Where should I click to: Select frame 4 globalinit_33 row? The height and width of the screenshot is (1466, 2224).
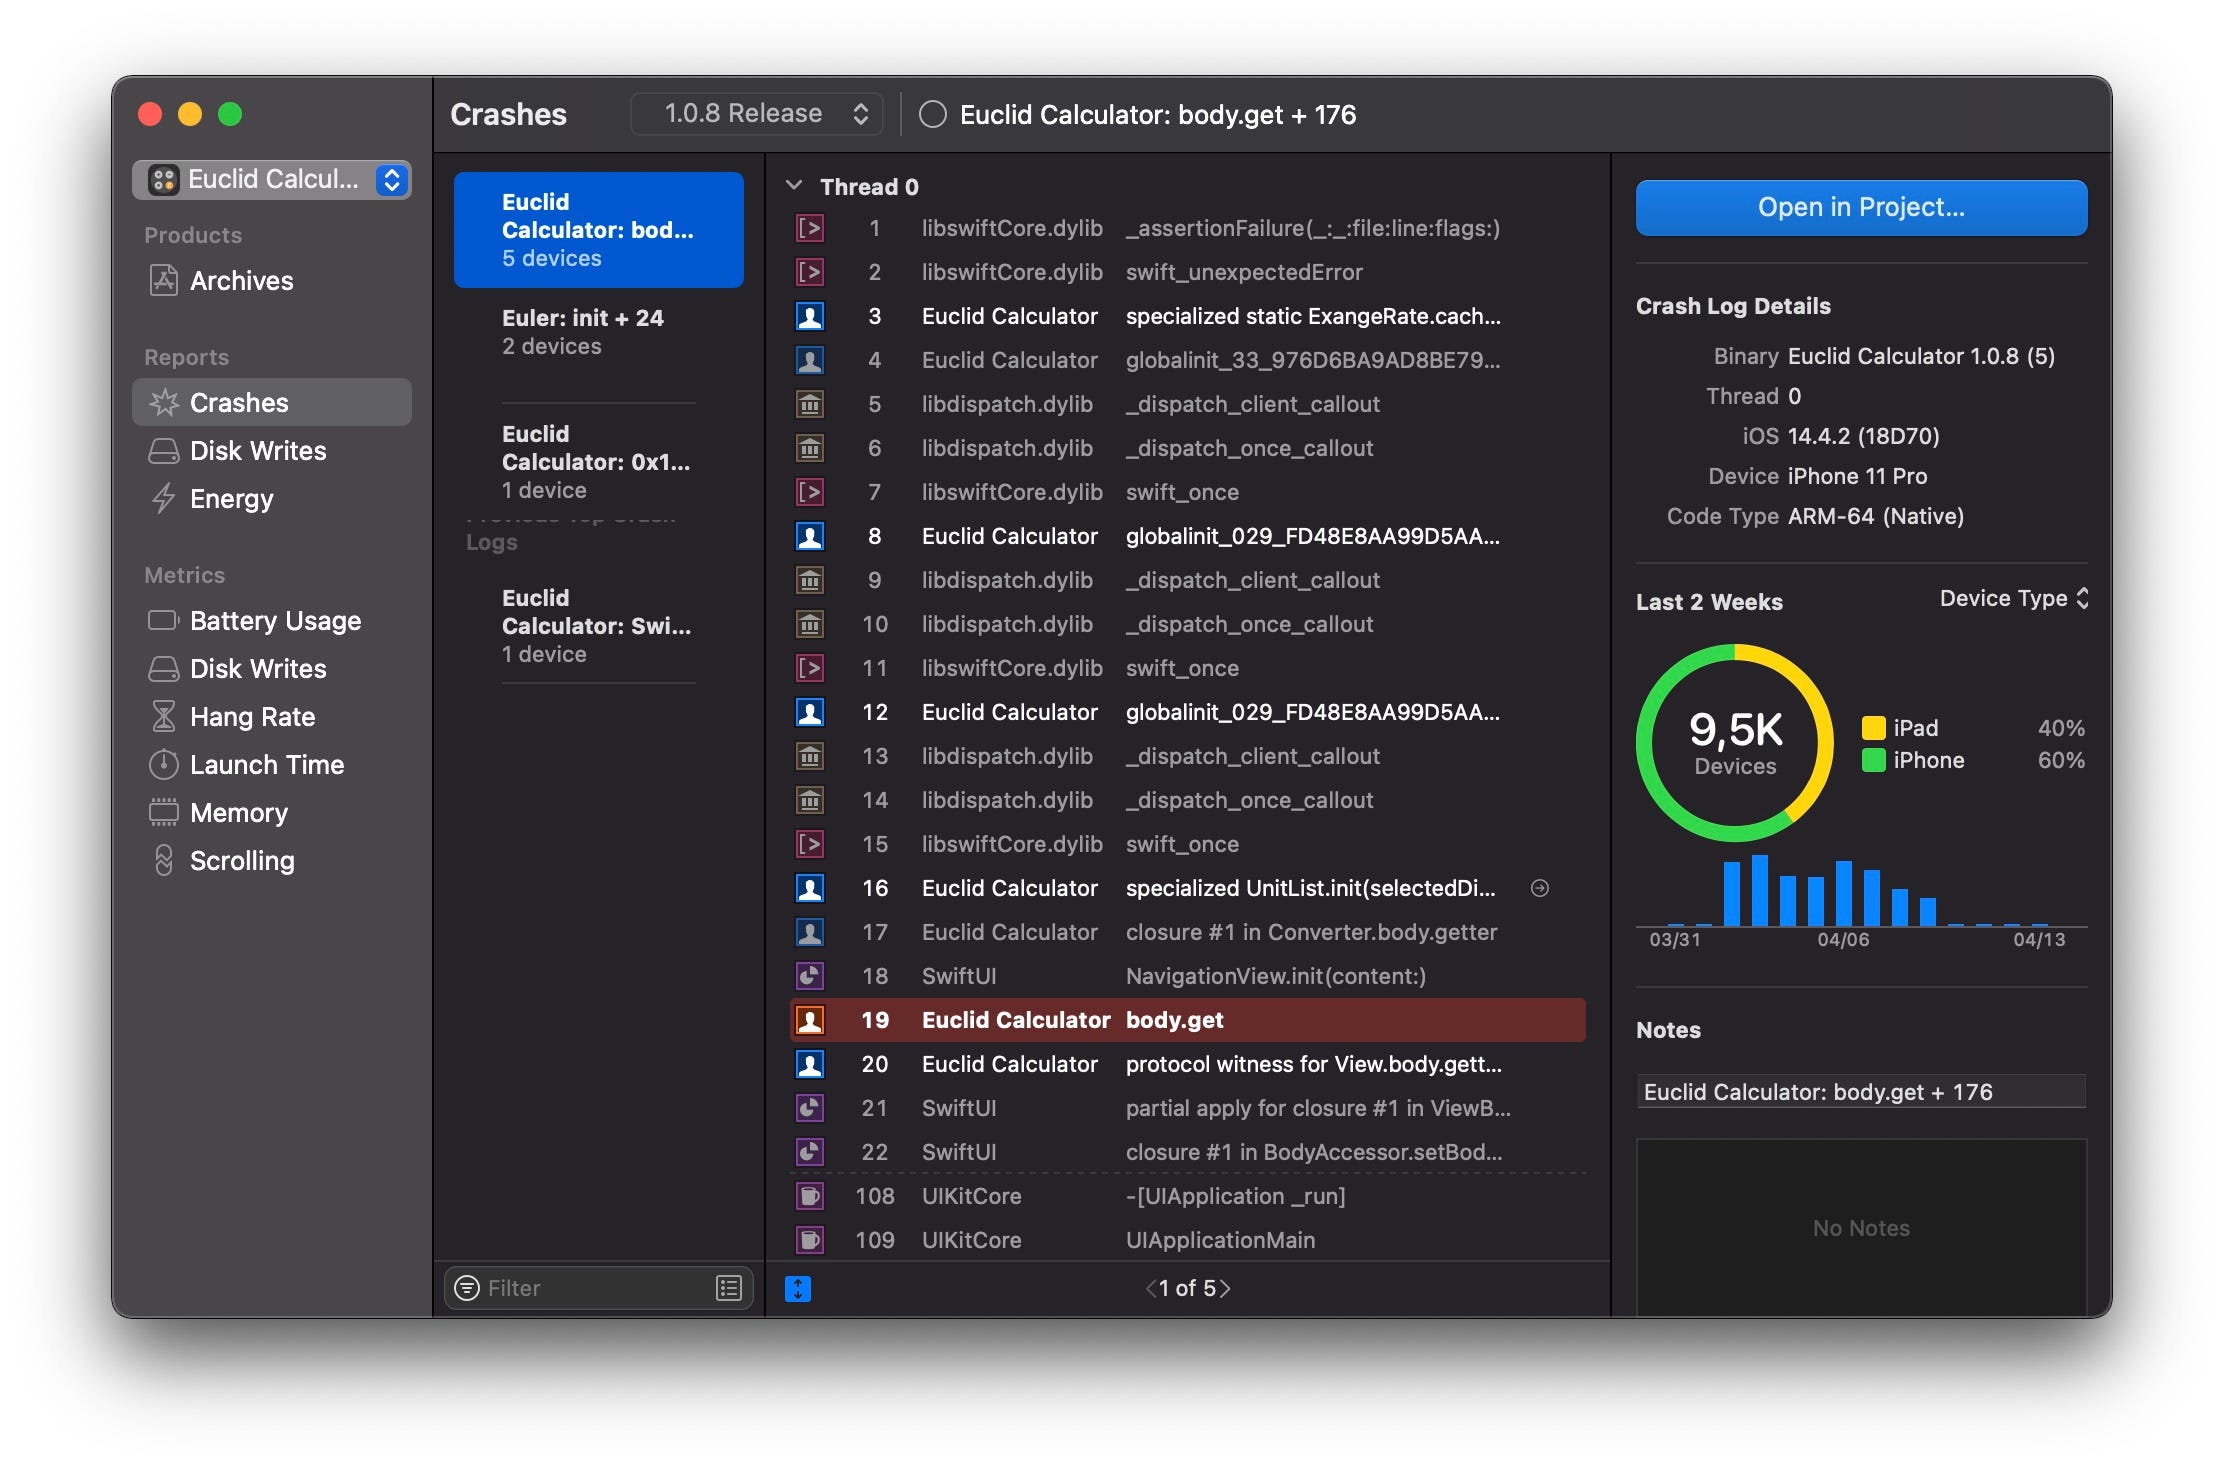point(1188,360)
